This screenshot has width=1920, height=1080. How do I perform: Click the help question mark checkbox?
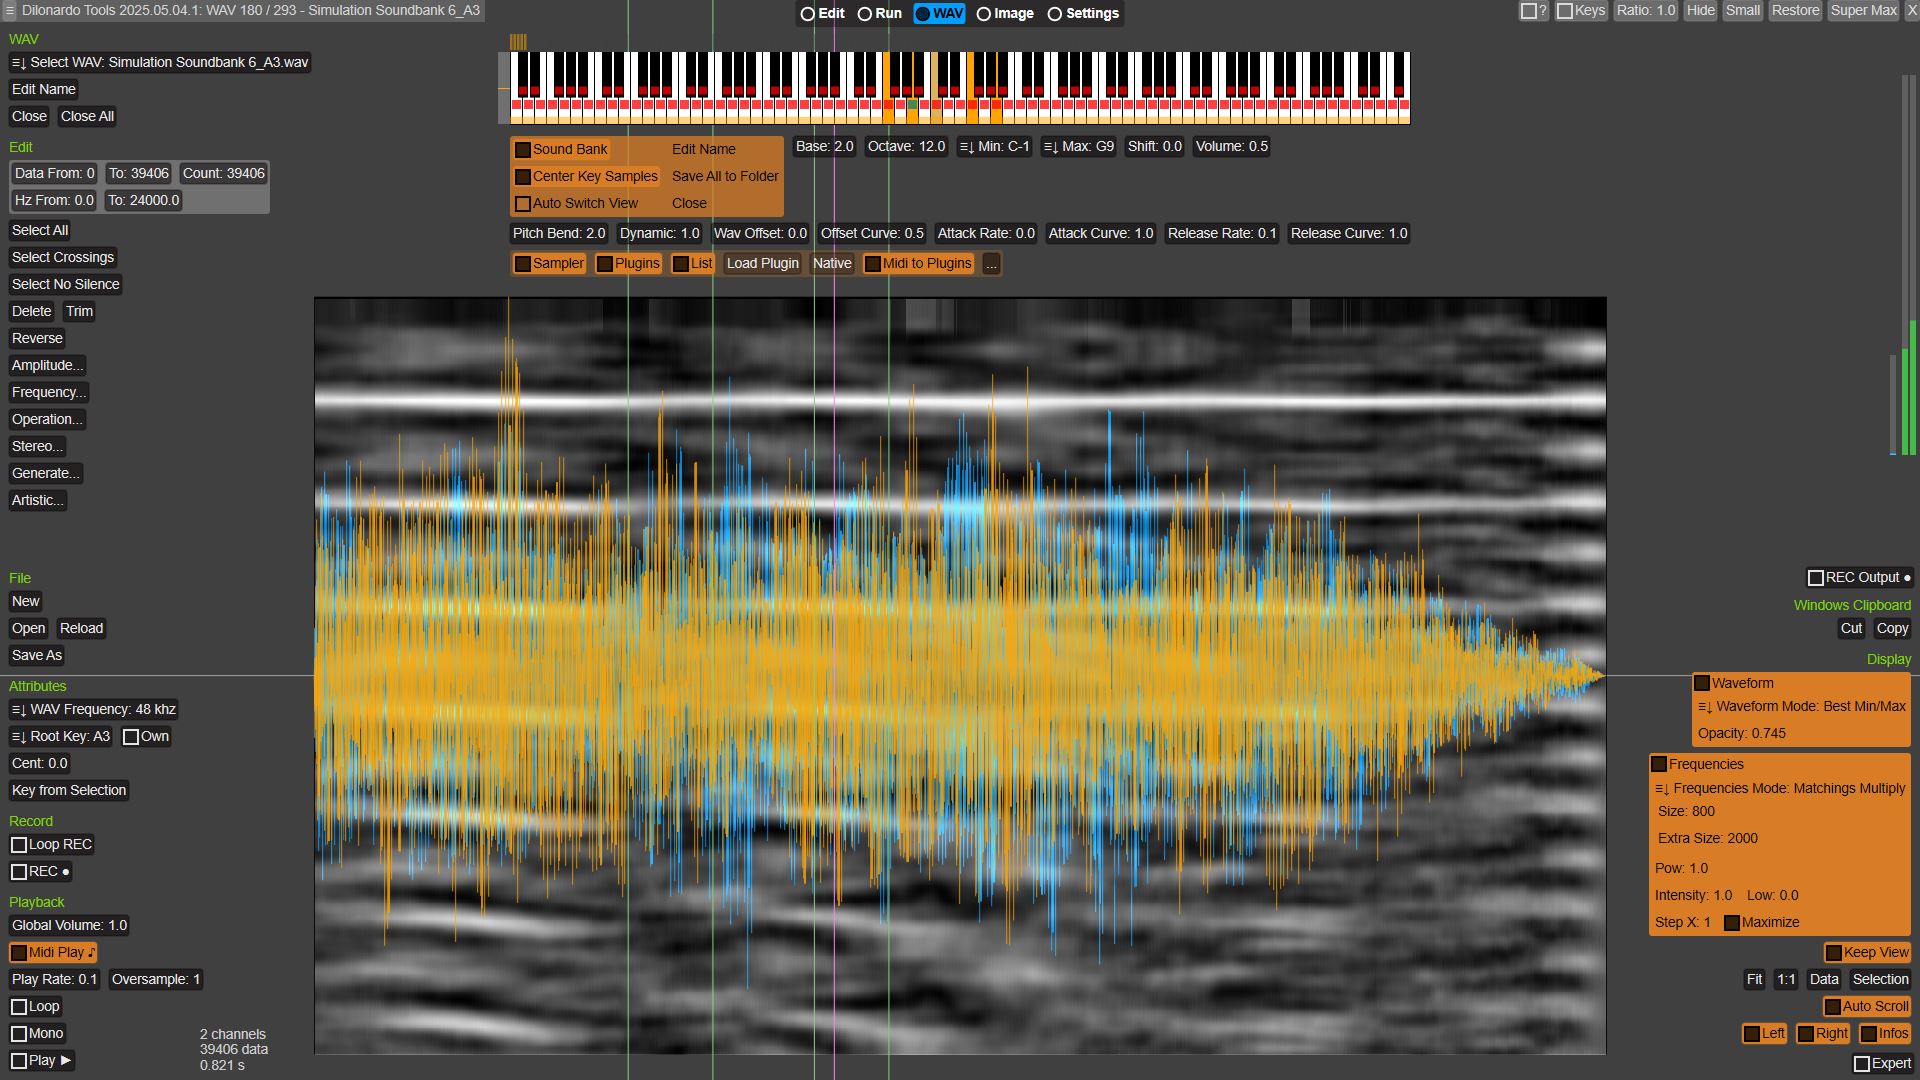1528,11
